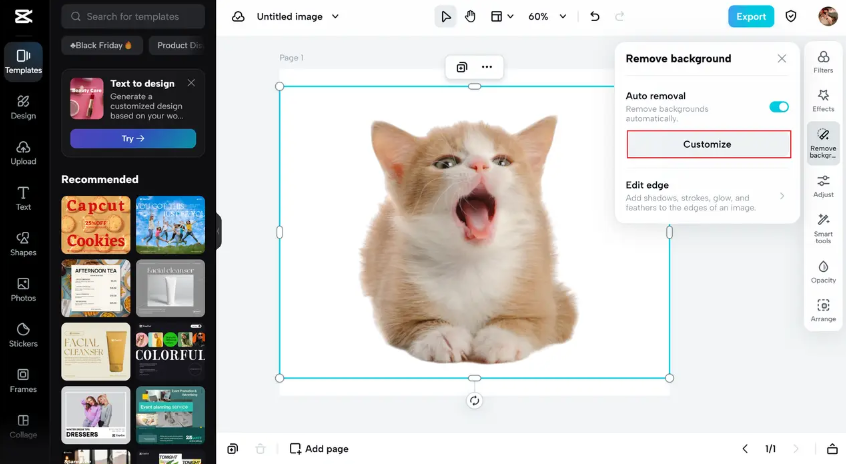Open the Effects panel
Viewport: 846px width, 464px height.
click(823, 100)
